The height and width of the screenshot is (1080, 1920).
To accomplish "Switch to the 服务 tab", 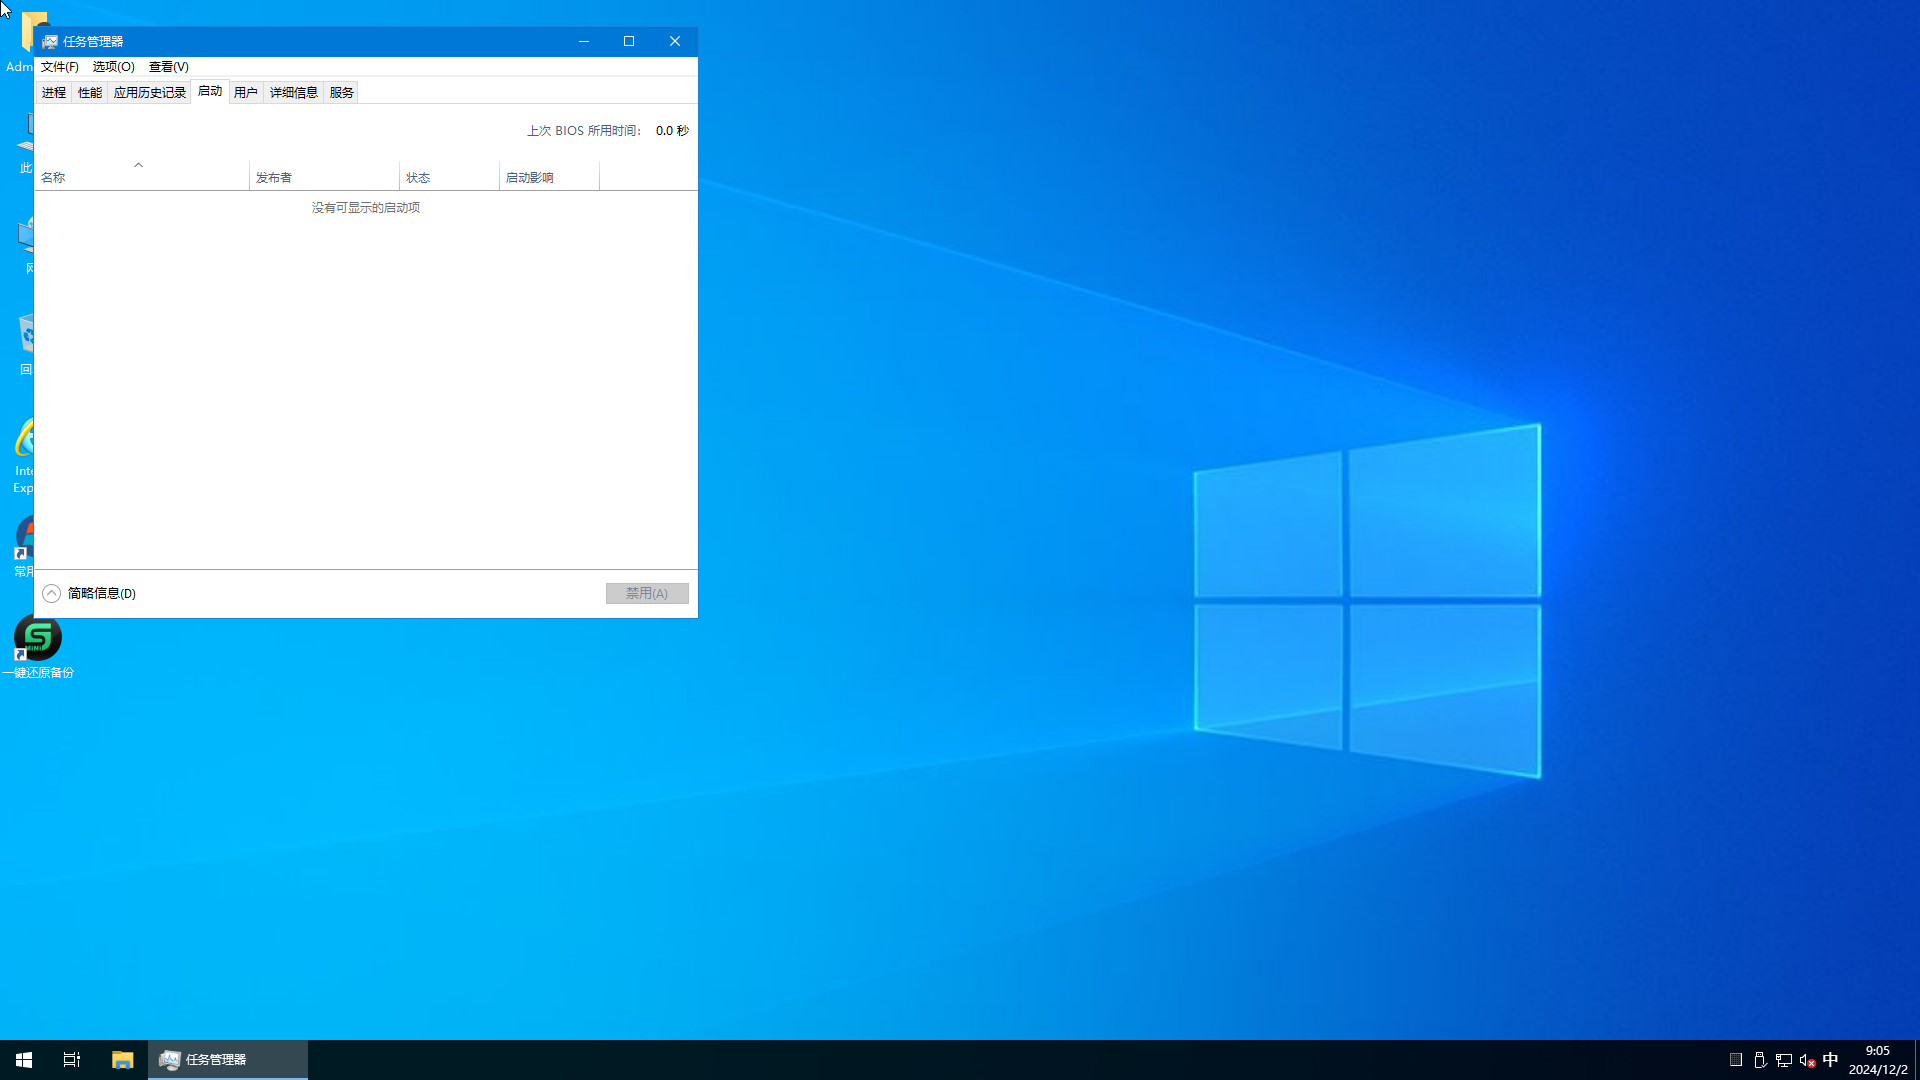I will pos(342,92).
